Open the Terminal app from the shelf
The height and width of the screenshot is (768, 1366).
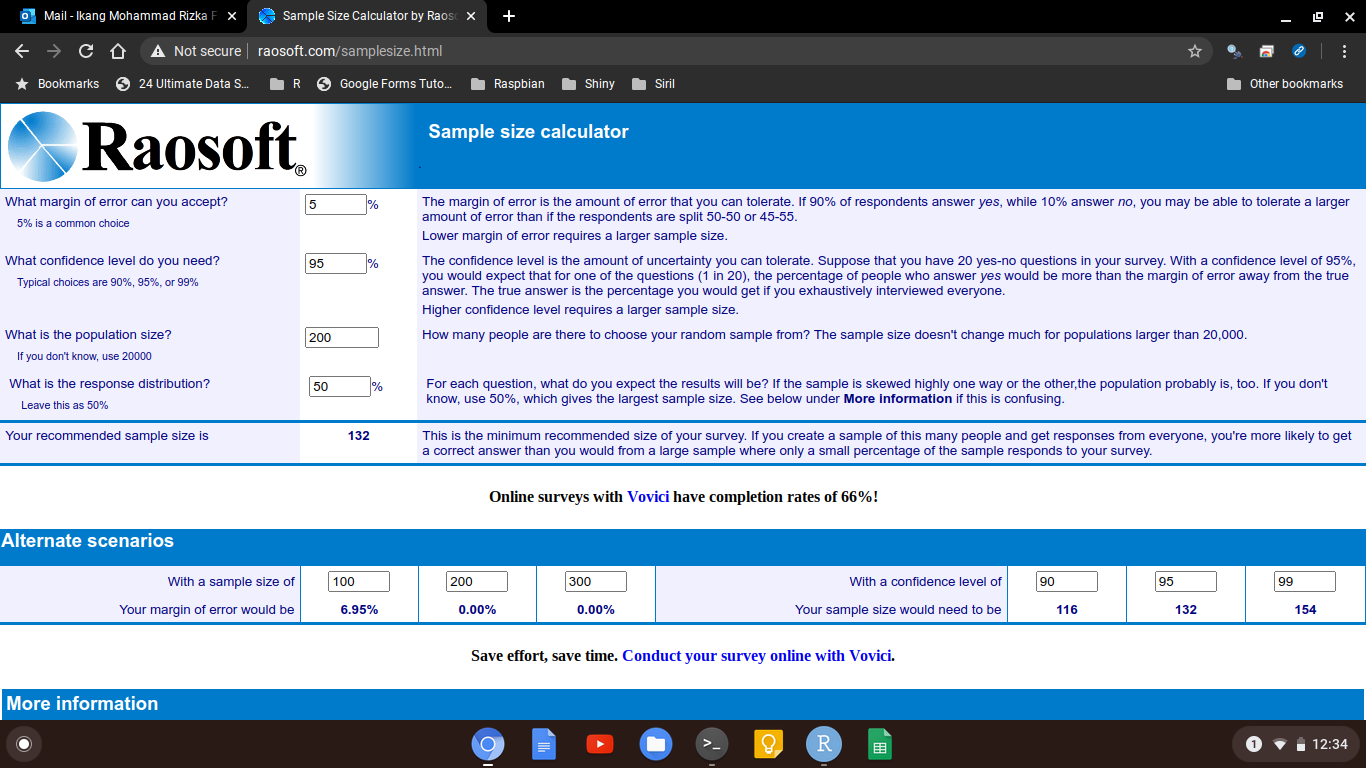[712, 744]
